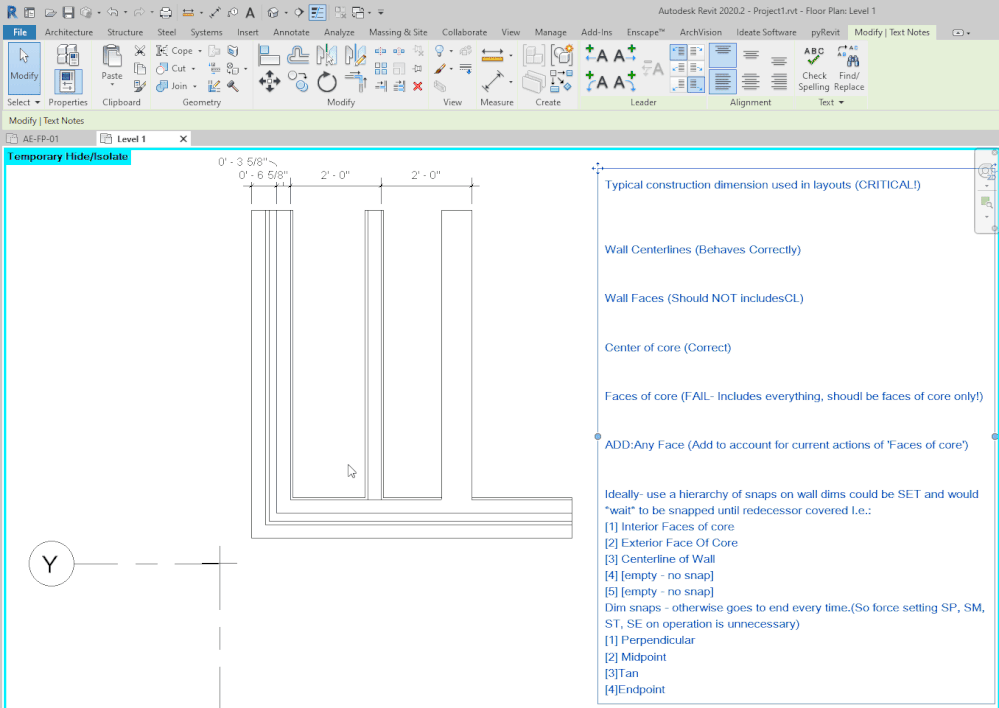Viewport: 999px width, 708px height.
Task: Toggle Thin Lines in quick access toolbar
Action: coord(317,12)
